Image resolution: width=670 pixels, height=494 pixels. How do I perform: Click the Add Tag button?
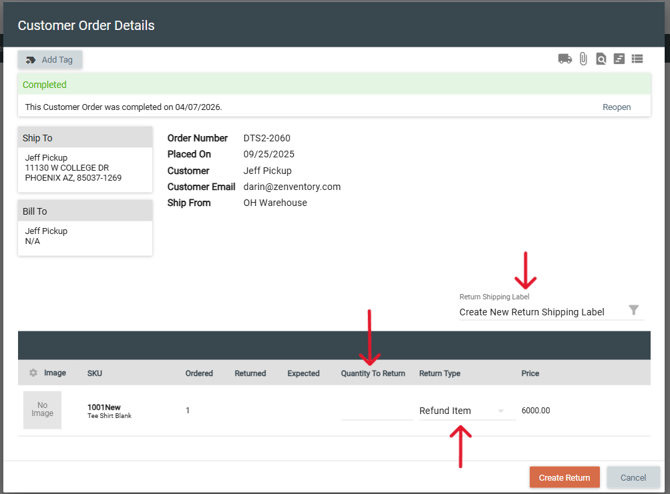(x=50, y=60)
